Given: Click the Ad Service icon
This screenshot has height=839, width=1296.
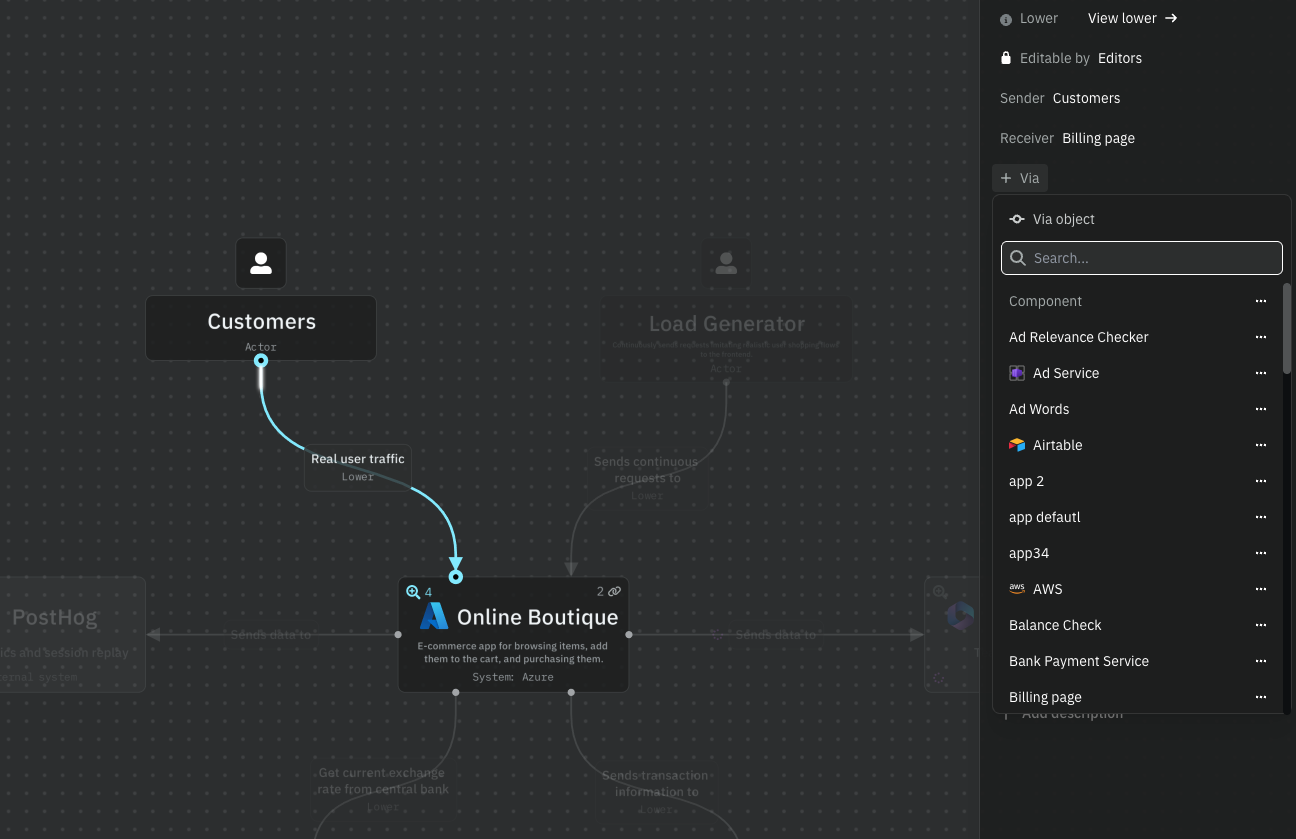Looking at the screenshot, I should coord(1017,373).
